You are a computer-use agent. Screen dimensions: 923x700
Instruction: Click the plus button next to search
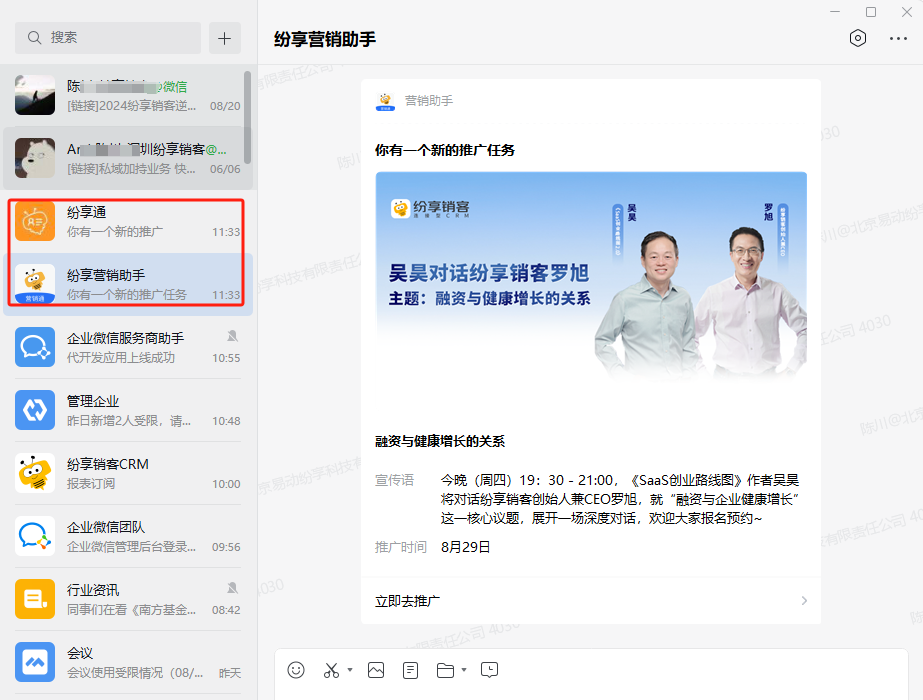pyautogui.click(x=224, y=38)
